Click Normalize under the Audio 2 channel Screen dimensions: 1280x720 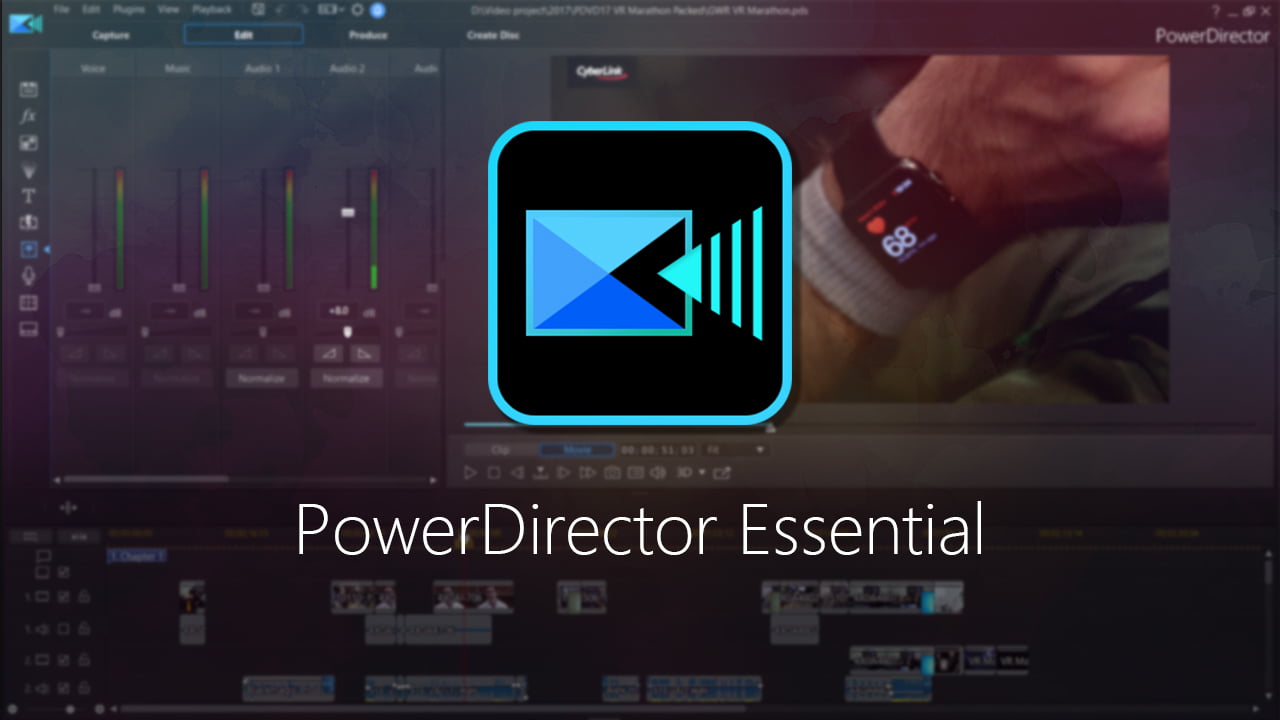pos(347,377)
